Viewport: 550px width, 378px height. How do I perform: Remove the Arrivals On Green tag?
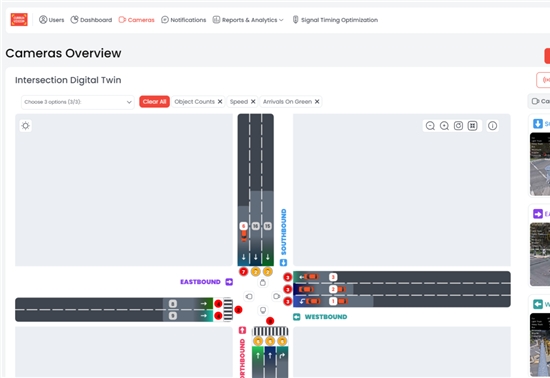(317, 102)
